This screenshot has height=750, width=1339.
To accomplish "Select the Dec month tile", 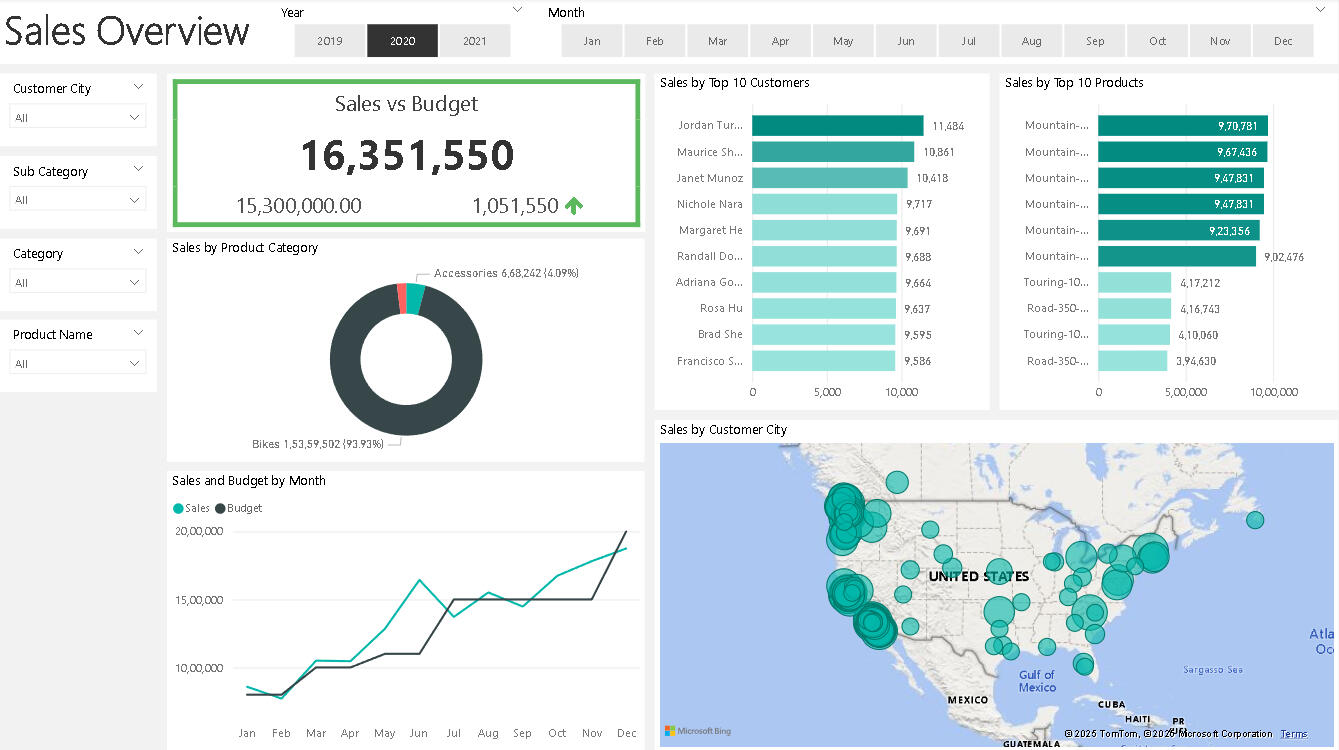I will tap(1283, 41).
